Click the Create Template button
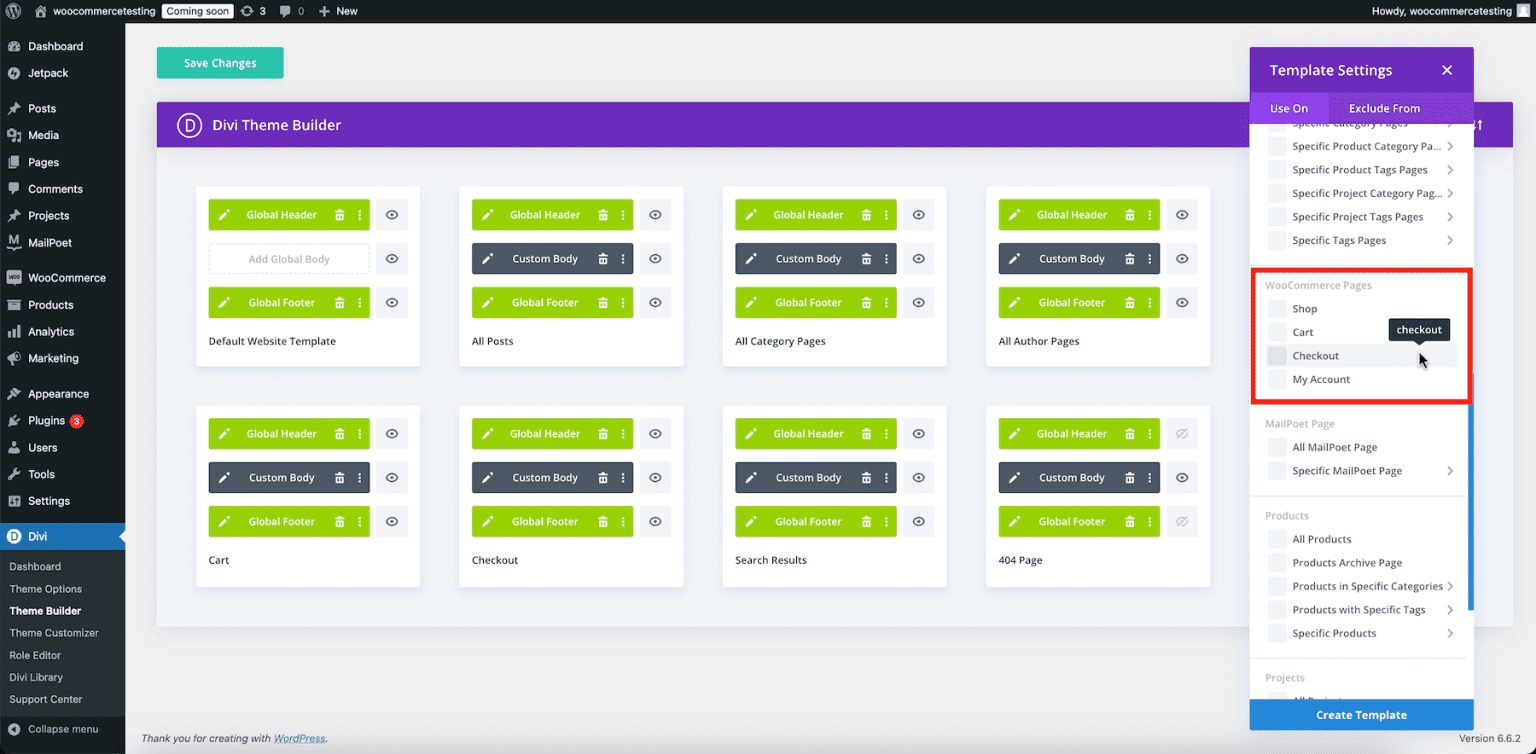This screenshot has width=1536, height=754. click(x=1361, y=715)
